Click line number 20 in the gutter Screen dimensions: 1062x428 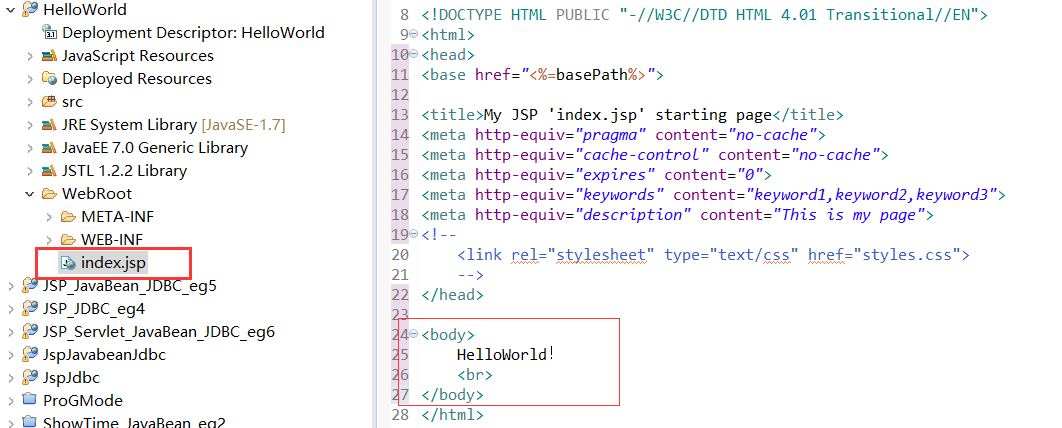coord(400,255)
